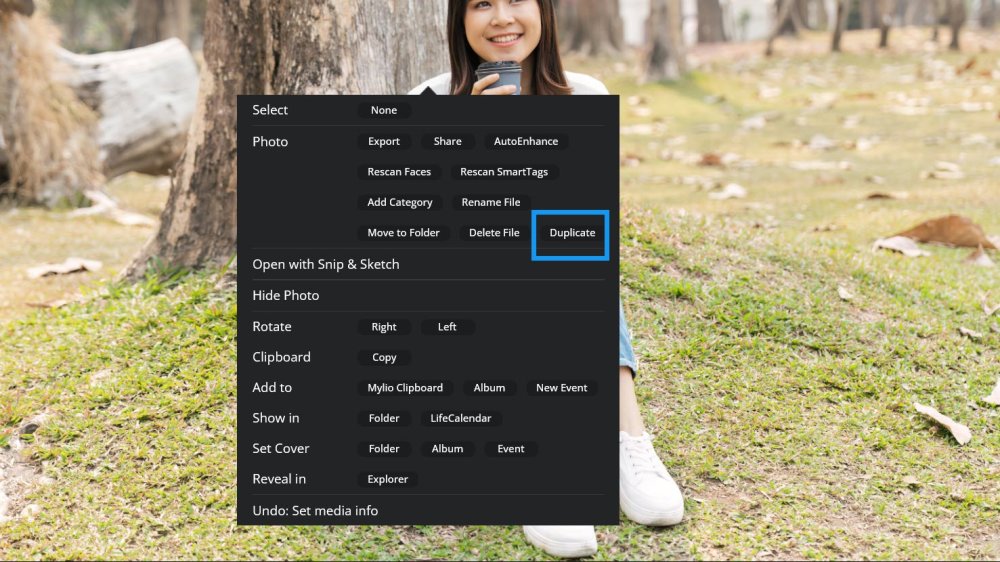Rotate the photo Right
1000x562 pixels.
click(x=383, y=327)
